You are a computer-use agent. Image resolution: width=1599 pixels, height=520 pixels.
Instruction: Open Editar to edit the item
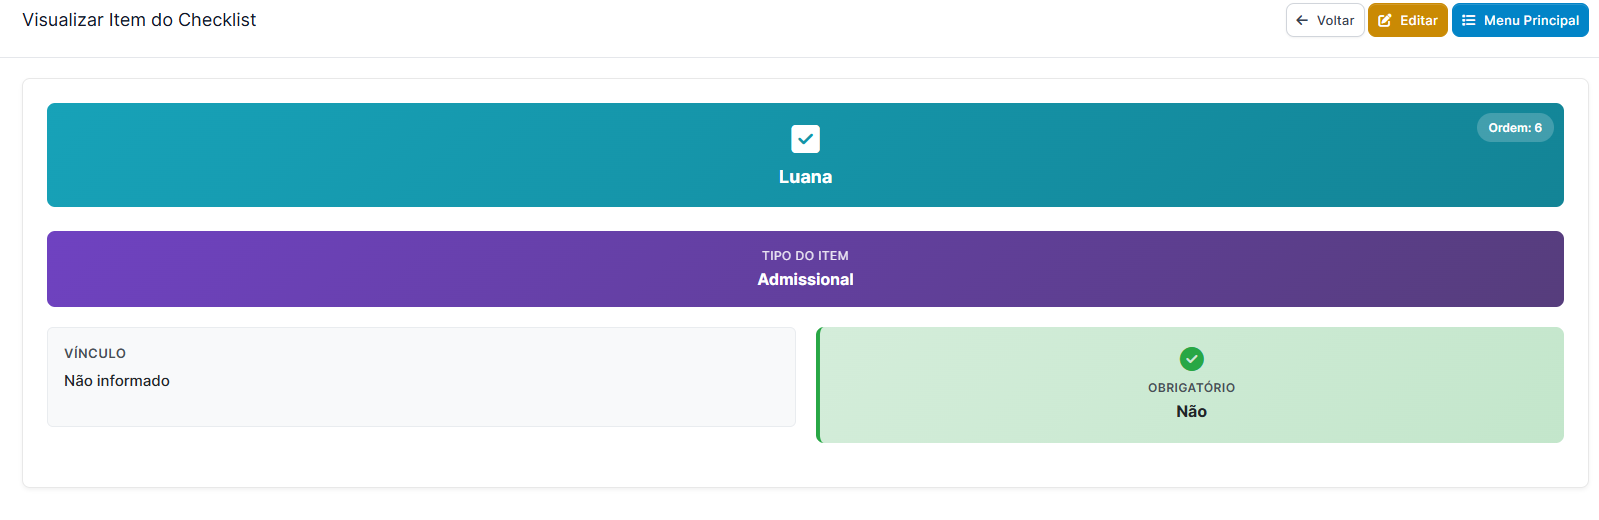coord(1407,20)
